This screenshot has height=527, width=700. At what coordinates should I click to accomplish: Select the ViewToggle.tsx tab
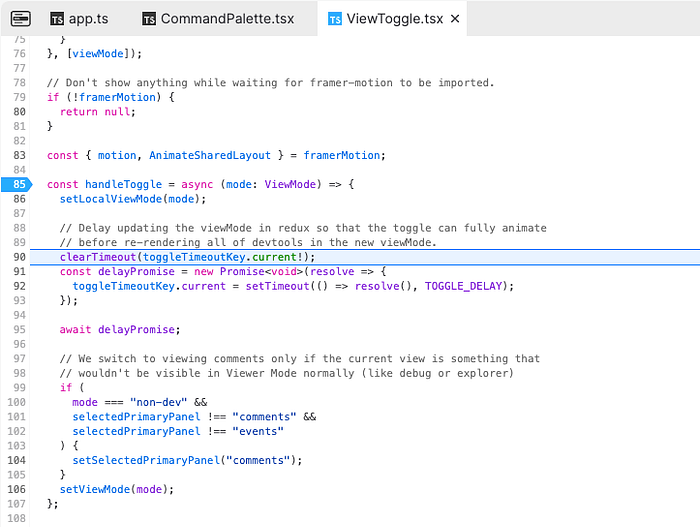click(x=396, y=19)
